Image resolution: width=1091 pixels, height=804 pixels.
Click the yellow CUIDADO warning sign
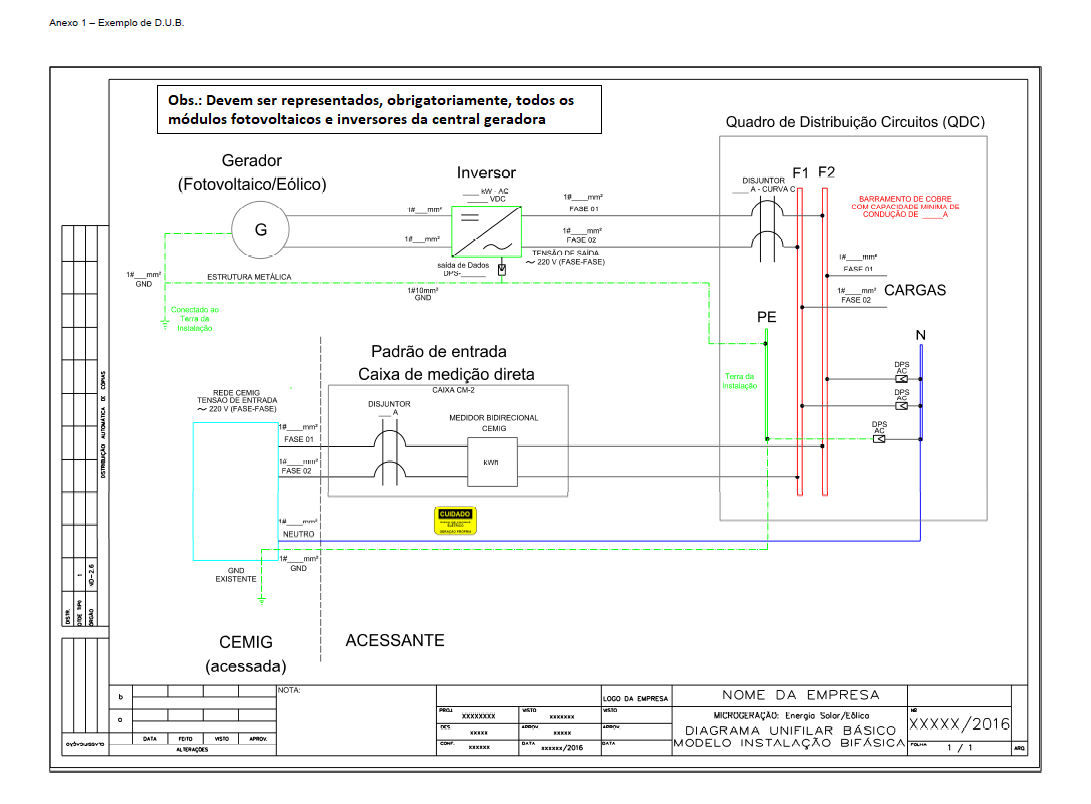455,520
